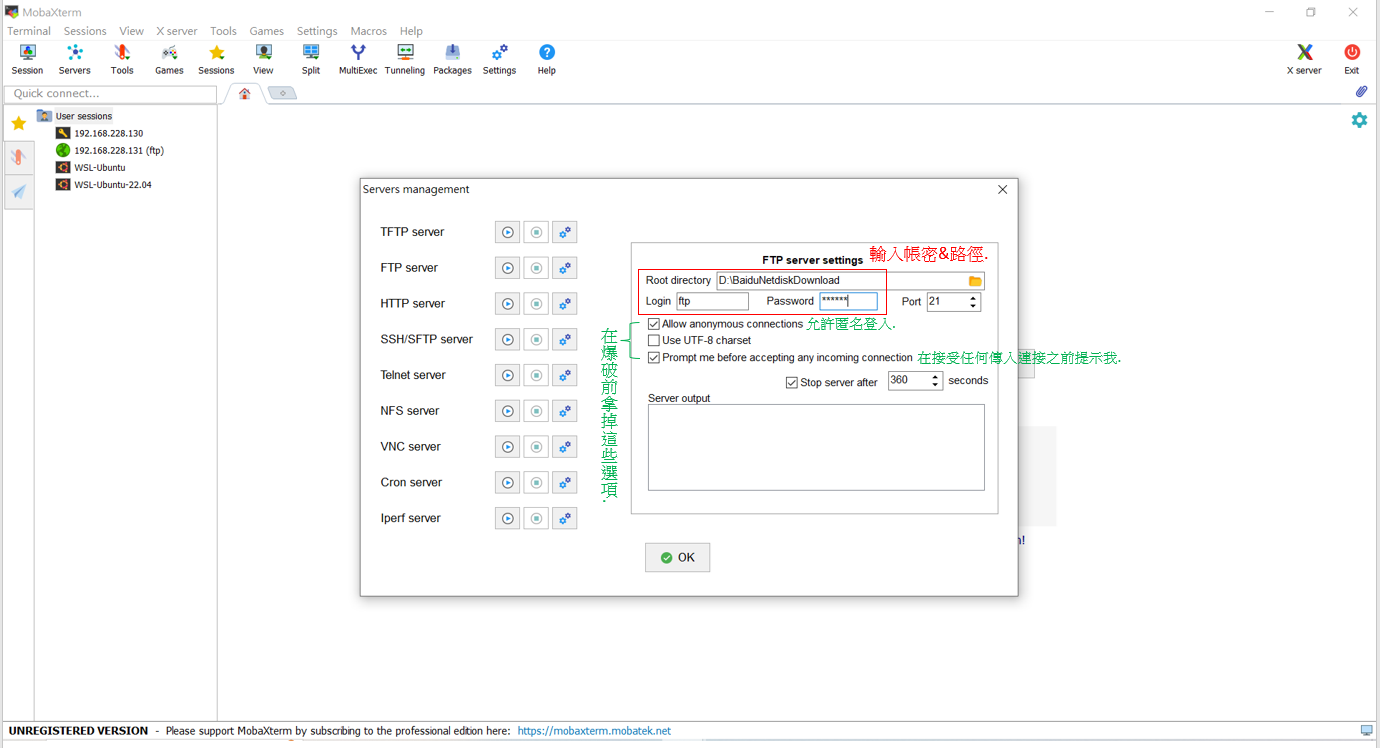Screen dimensions: 1380x748
Task: Open the Sessions star toolbar icon
Action: pos(216,59)
